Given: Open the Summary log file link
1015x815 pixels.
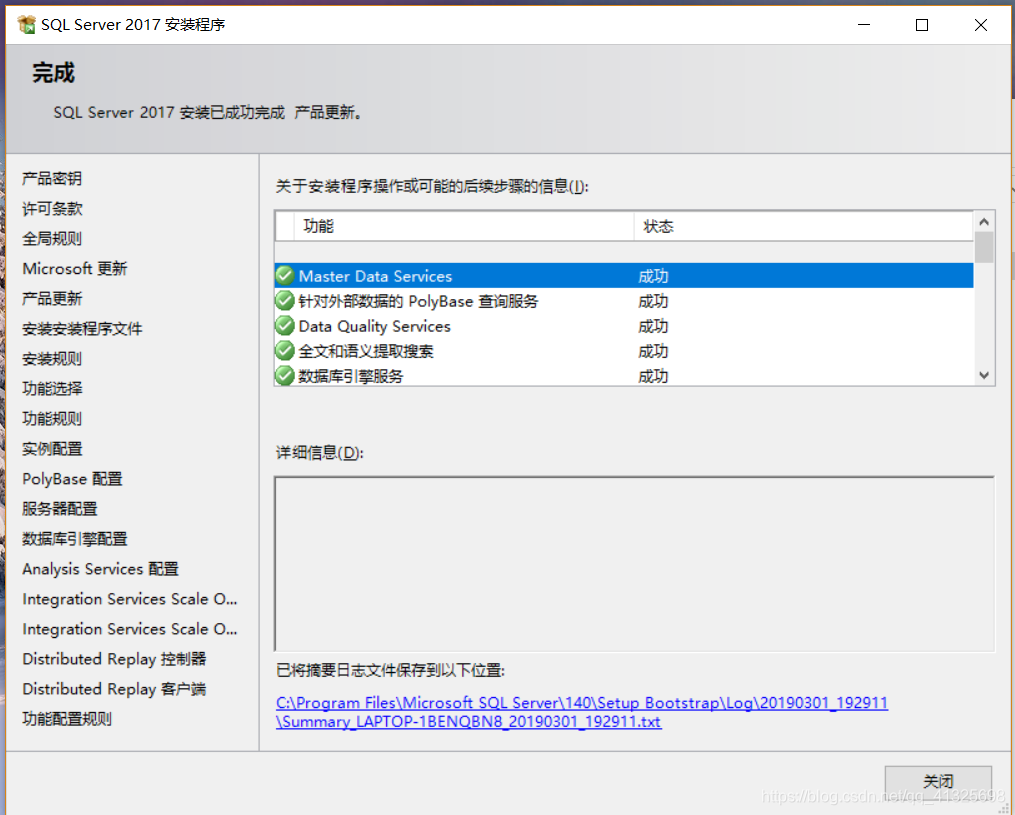Looking at the screenshot, I should 582,712.
